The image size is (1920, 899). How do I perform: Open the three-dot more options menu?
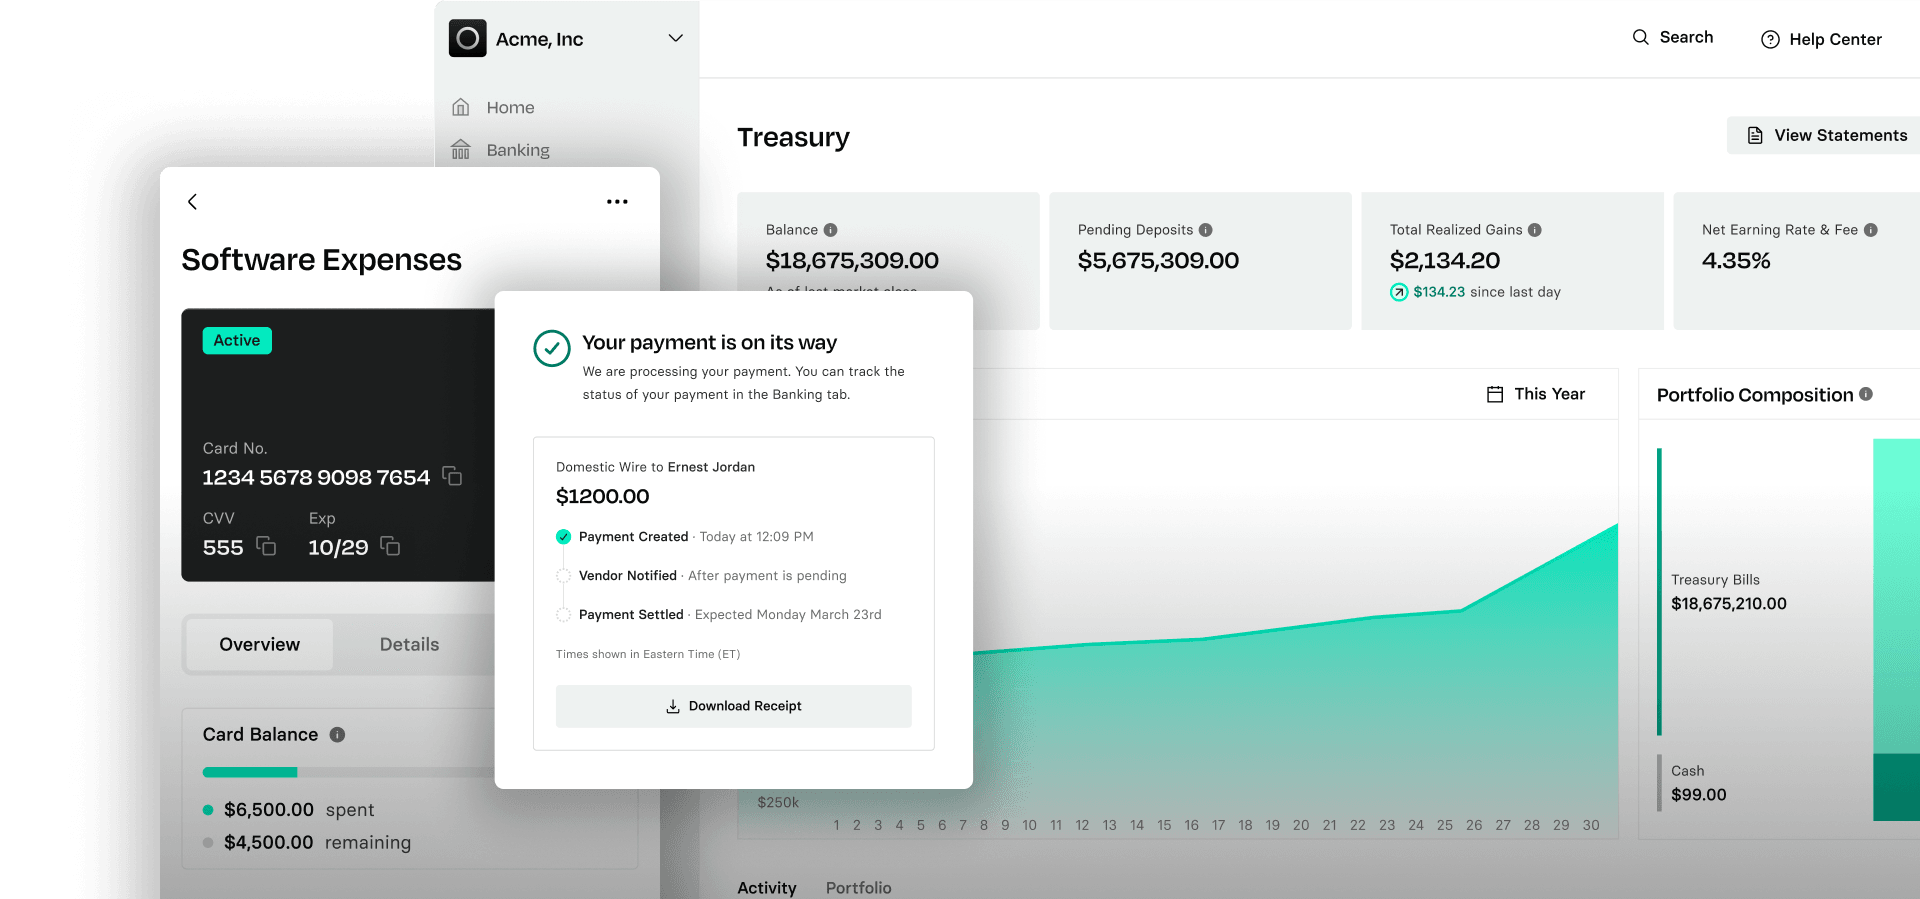tap(617, 202)
